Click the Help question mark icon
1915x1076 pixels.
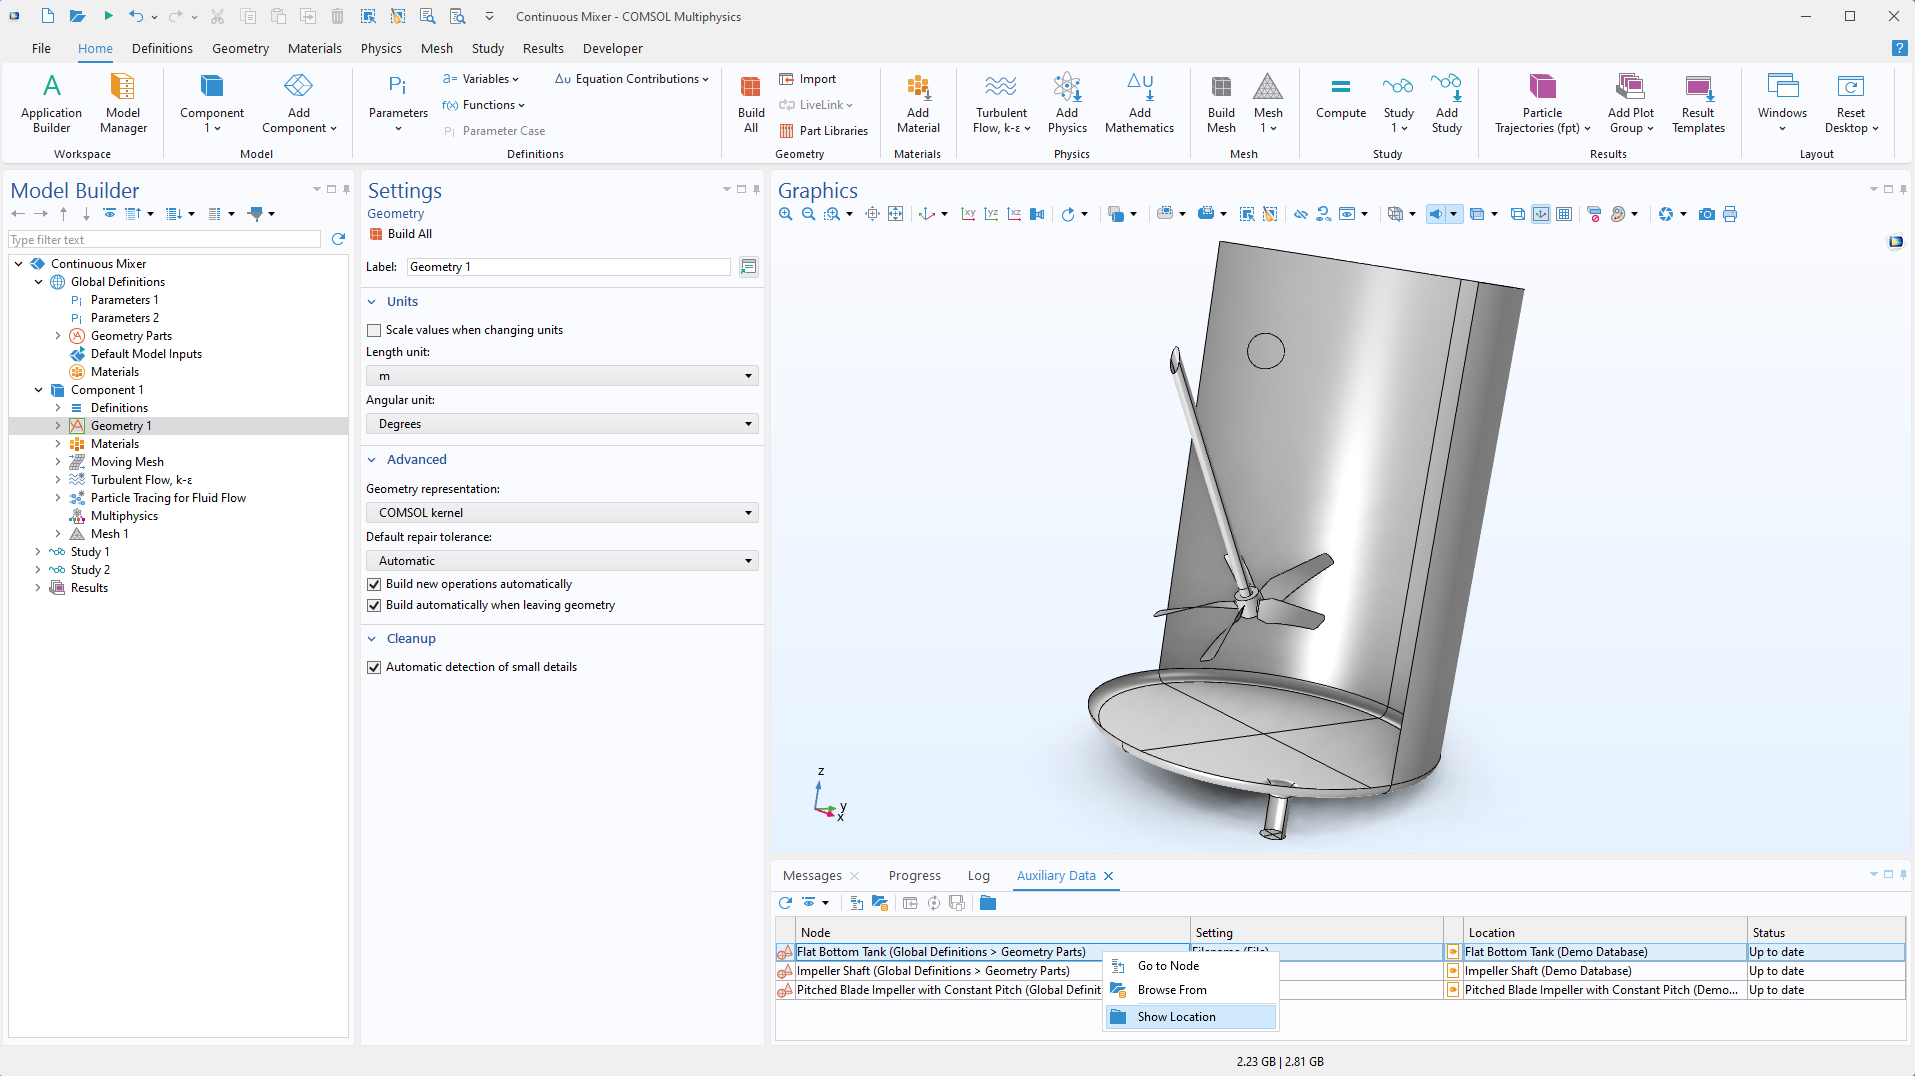pyautogui.click(x=1899, y=48)
